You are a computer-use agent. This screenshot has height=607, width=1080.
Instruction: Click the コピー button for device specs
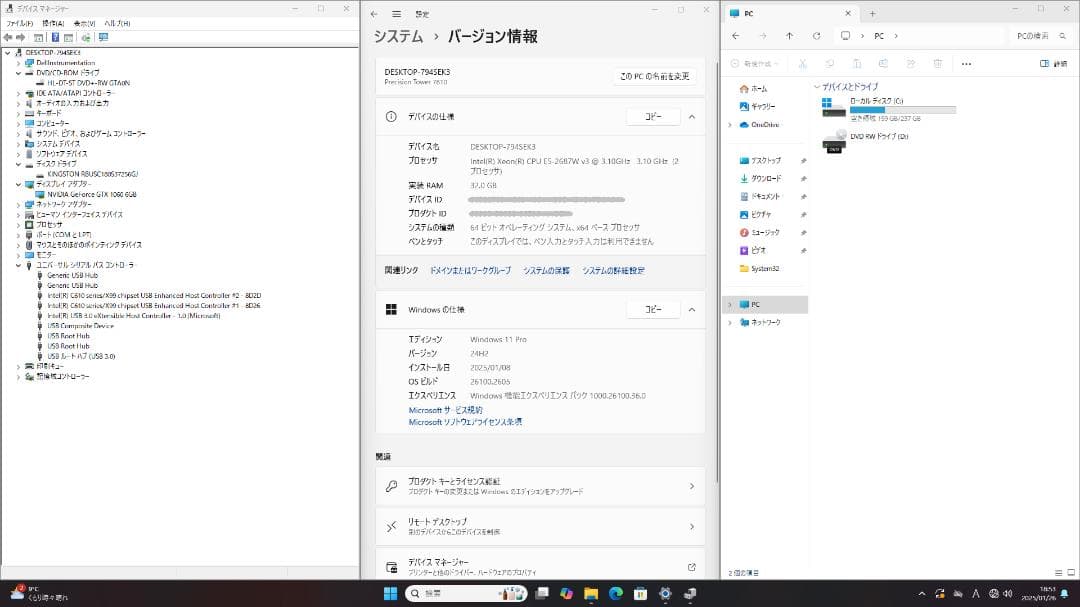[x=654, y=116]
